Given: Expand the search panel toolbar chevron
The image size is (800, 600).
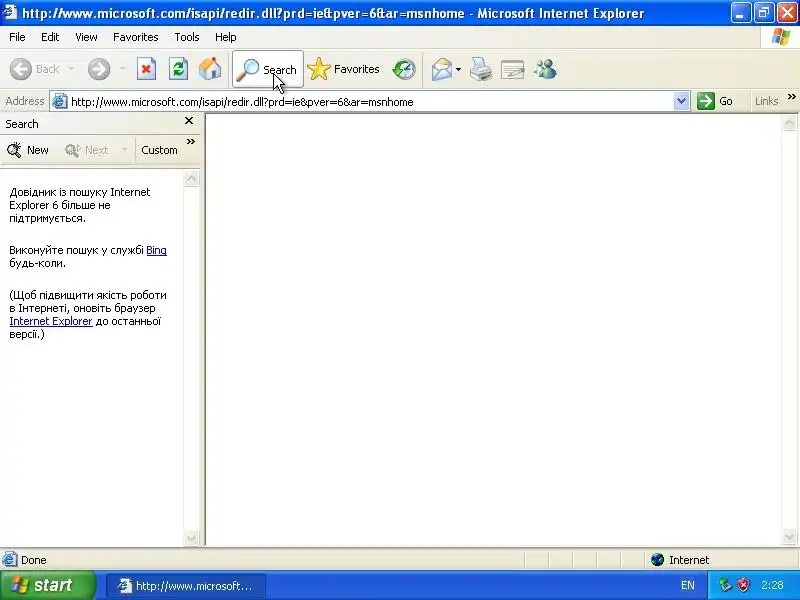Looking at the screenshot, I should 191,142.
